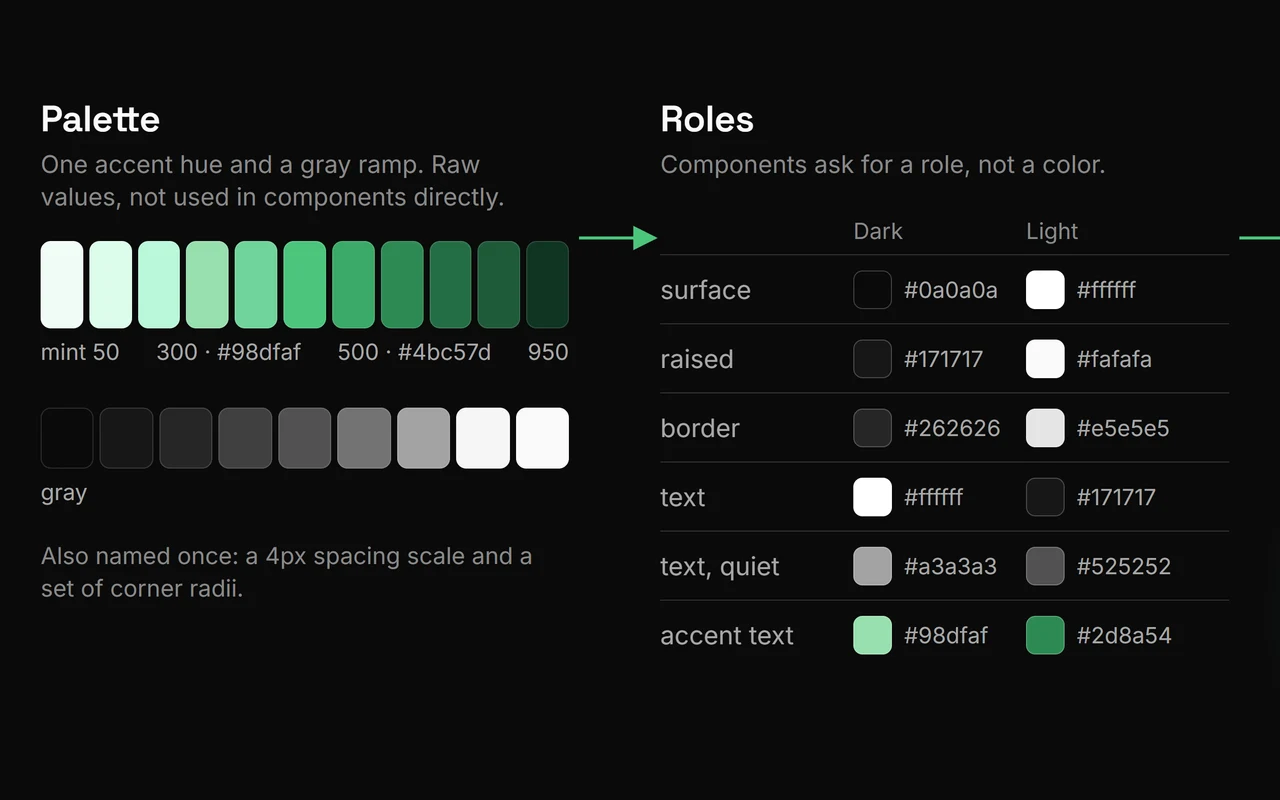The height and width of the screenshot is (800, 1280).
Task: Select the '300 · #98dfaf' palette label
Action: (x=229, y=352)
